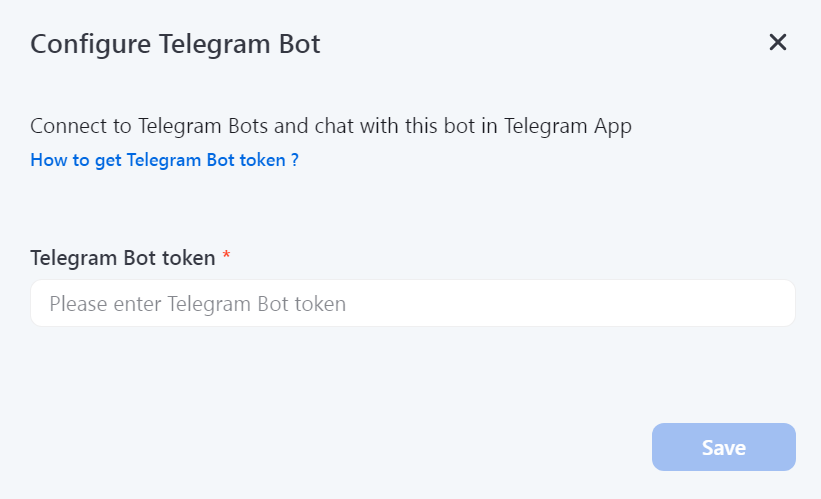This screenshot has height=499, width=821.
Task: Open the 'How to get Telegram Bot token ?' link
Action: 164,160
